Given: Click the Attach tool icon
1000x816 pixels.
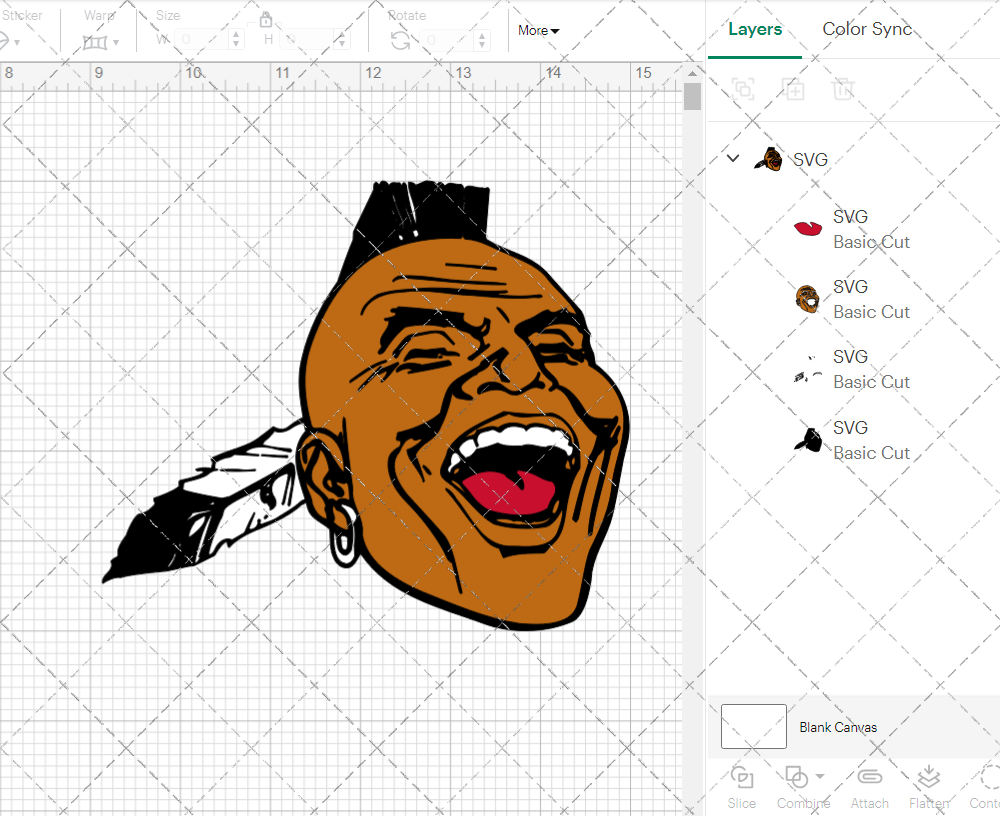Looking at the screenshot, I should coord(869,776).
